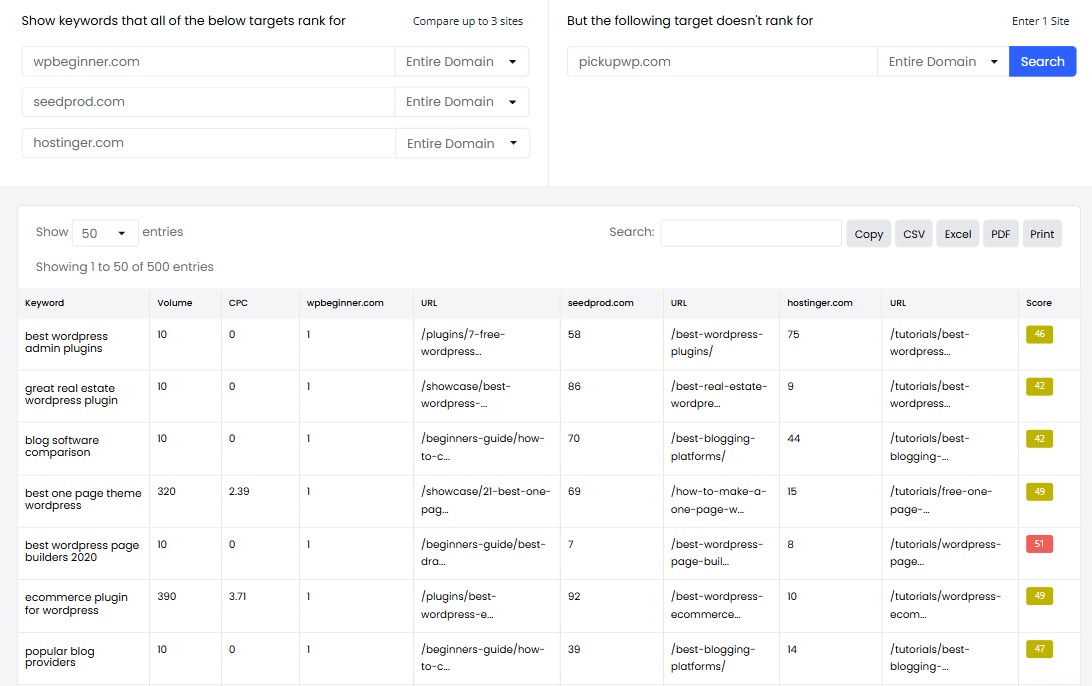Screen dimensions: 1092x686
Task: Click URL '/how-to-make-a-one-page-w...'
Action: click(718, 500)
